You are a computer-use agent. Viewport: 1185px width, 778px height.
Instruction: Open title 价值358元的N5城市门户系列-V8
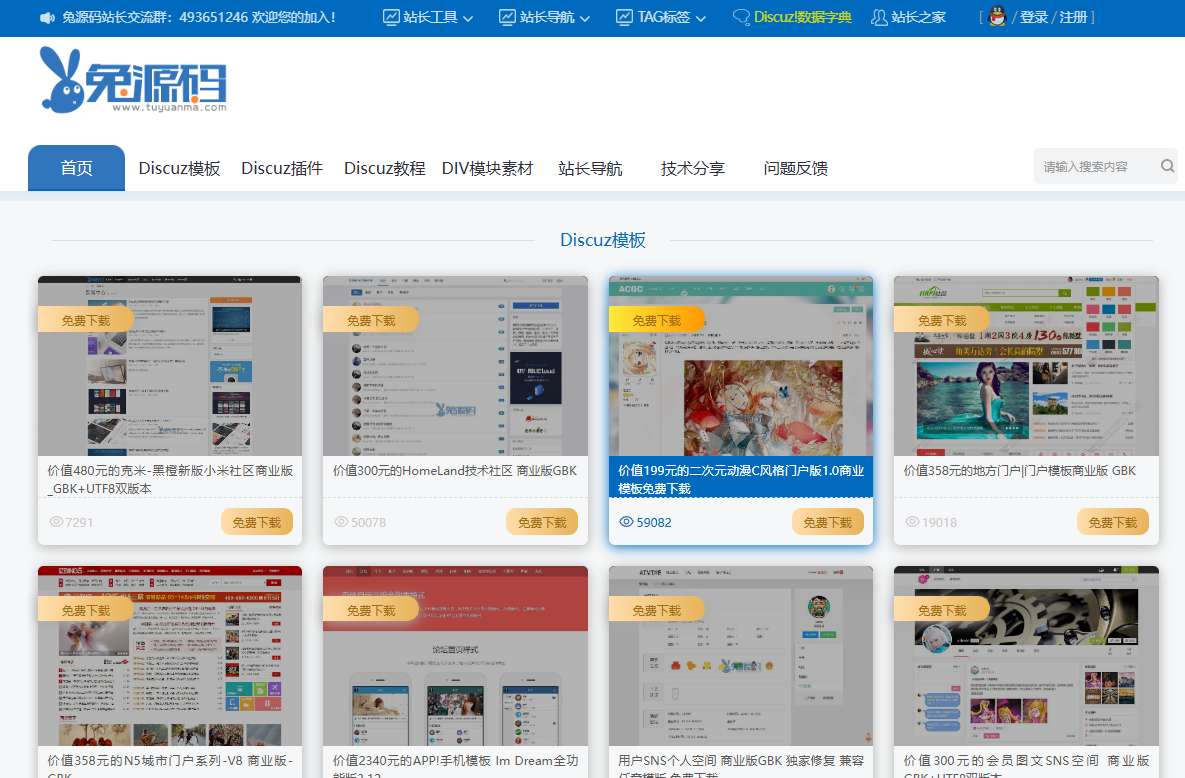coord(170,765)
